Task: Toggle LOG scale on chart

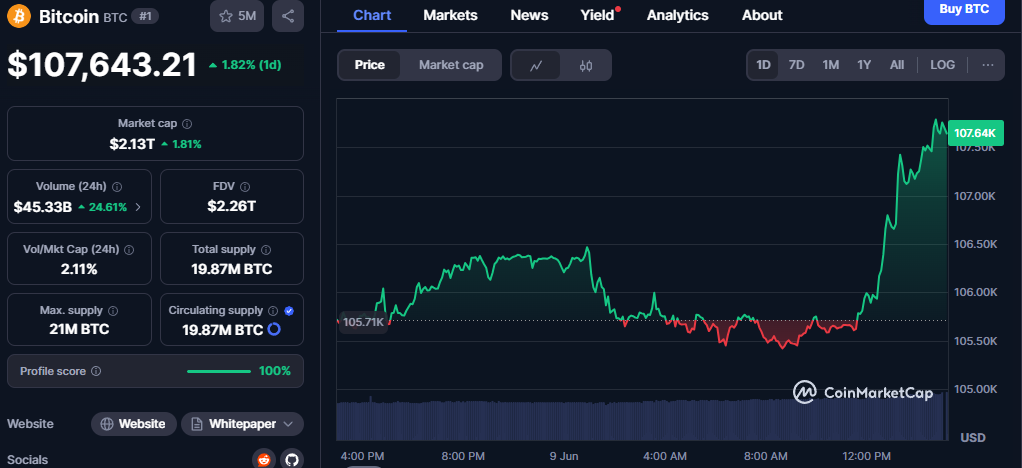Action: pos(942,65)
